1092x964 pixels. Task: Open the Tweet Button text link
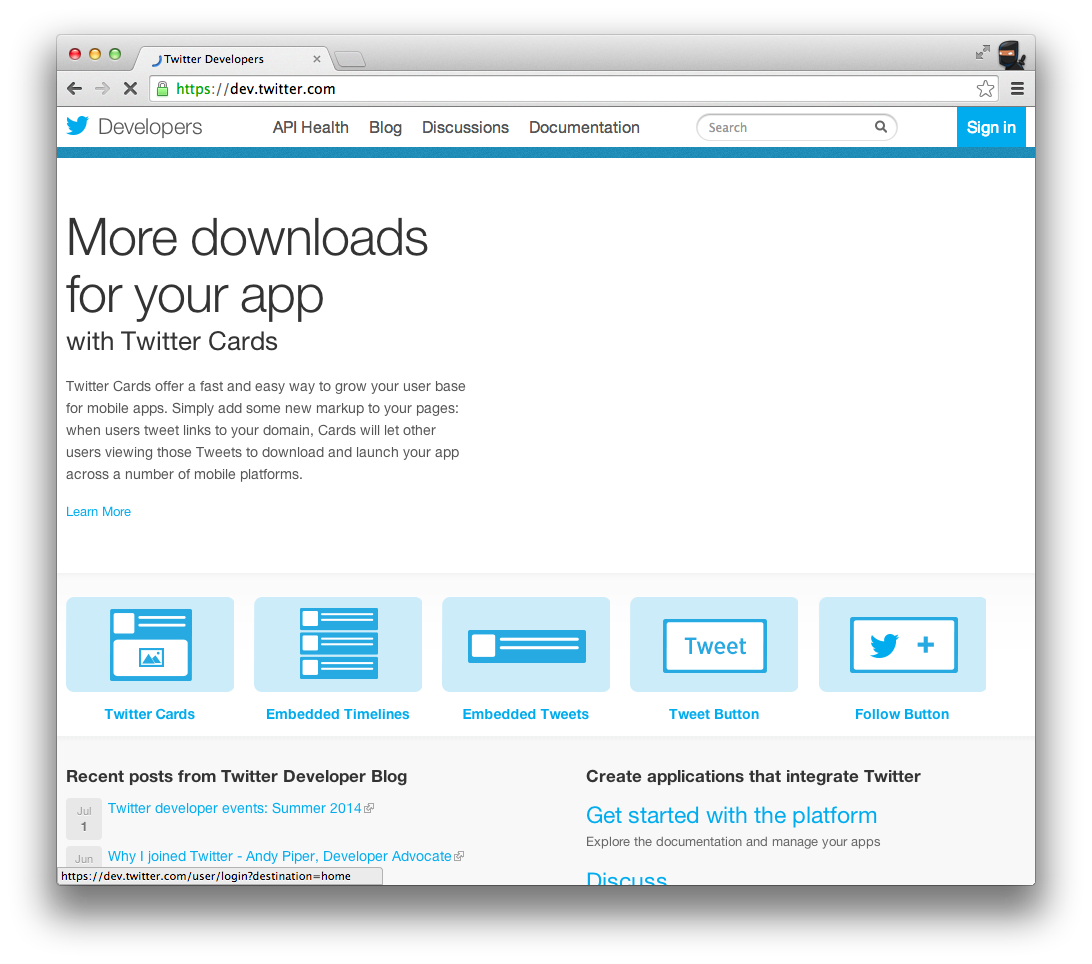coord(714,714)
